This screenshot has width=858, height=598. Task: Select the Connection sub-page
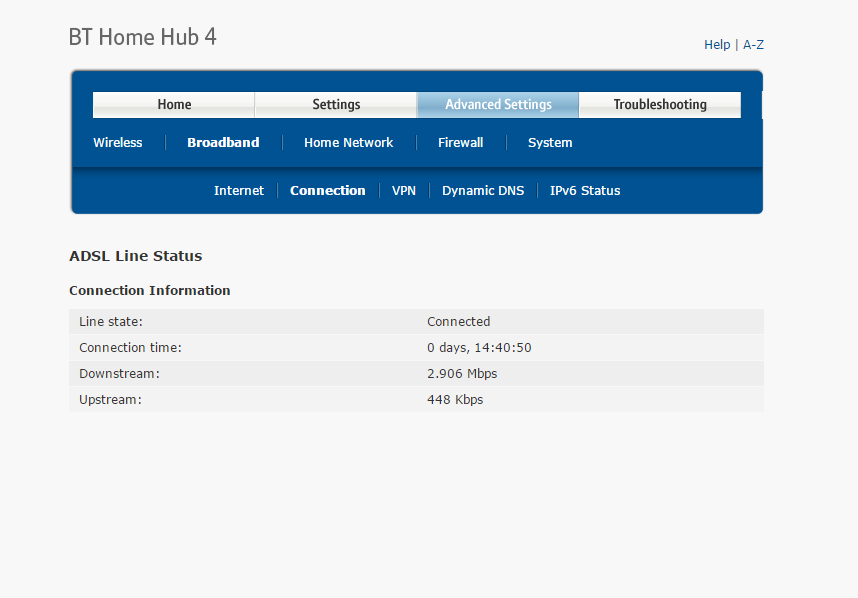point(328,191)
